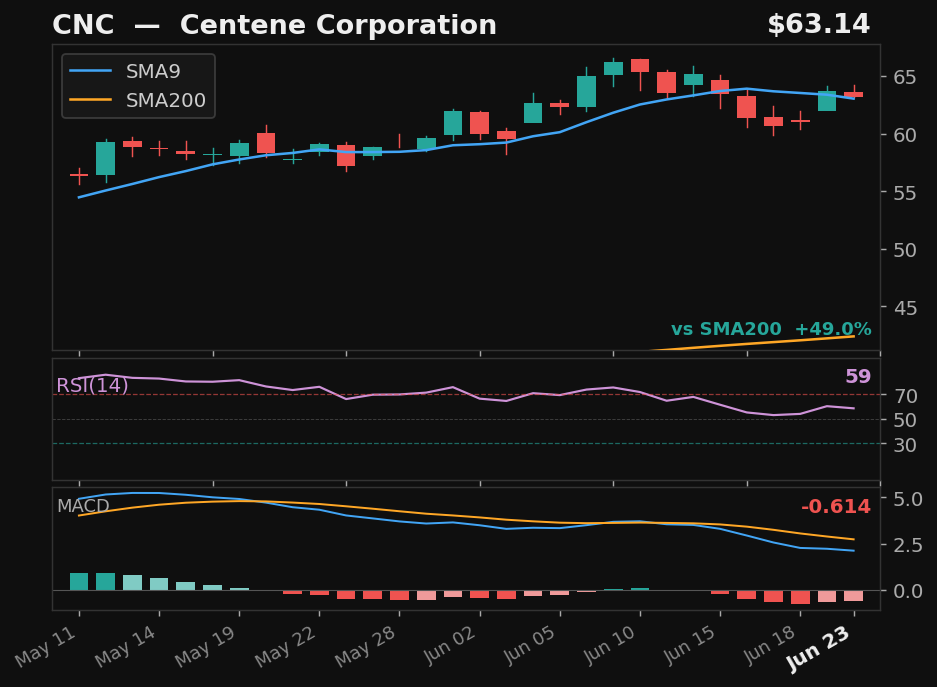Click the CNC — Centene Corporation title
The image size is (937, 687).
pos(274,25)
